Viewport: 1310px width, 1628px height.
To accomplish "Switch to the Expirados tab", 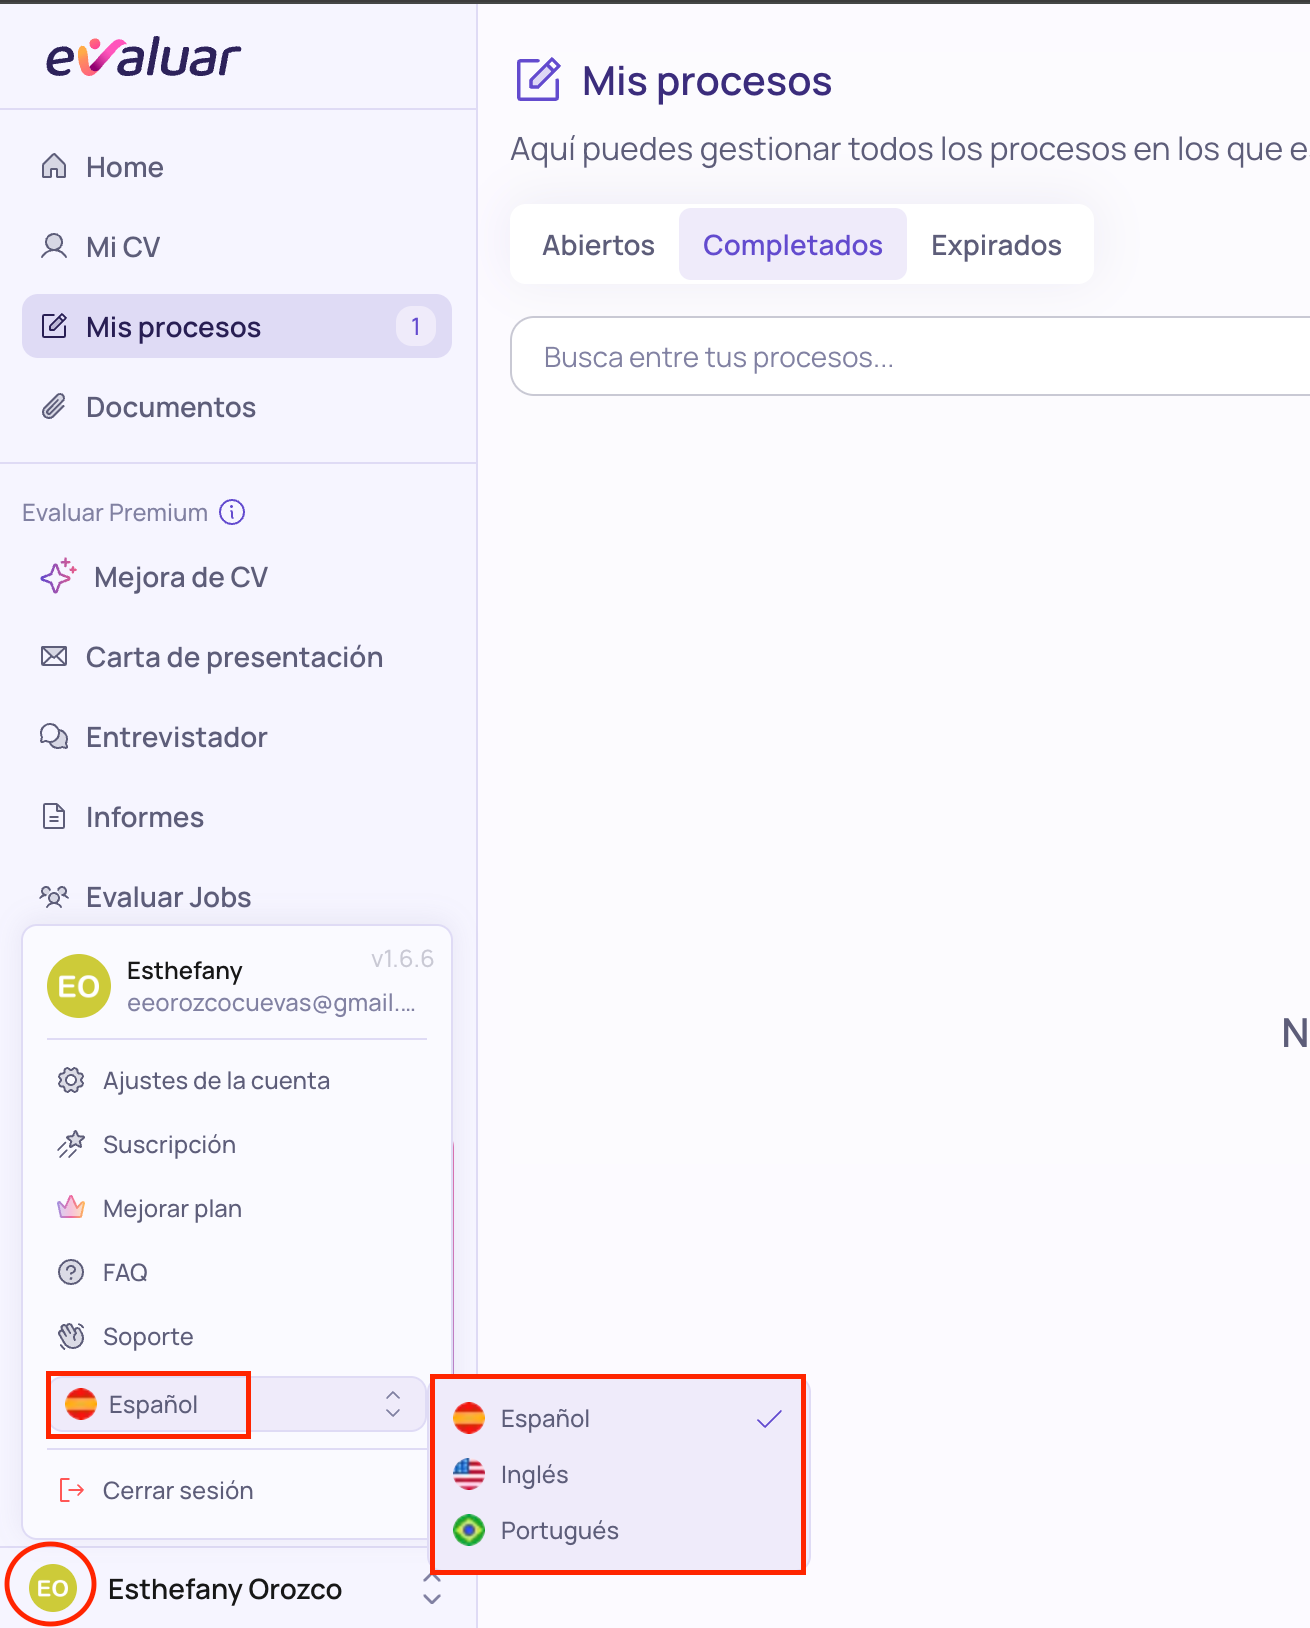I will (x=996, y=245).
